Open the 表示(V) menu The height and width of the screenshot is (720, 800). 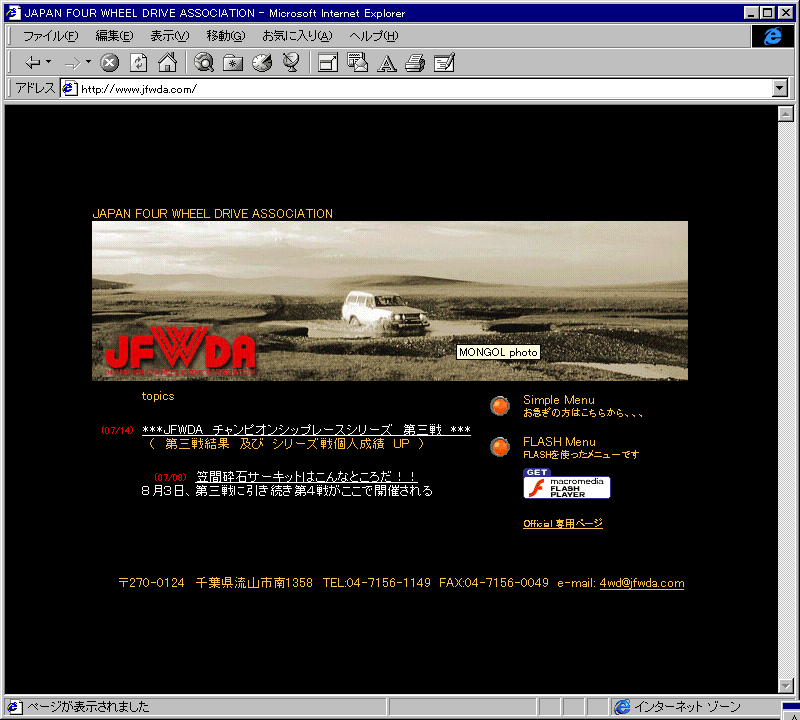[169, 36]
